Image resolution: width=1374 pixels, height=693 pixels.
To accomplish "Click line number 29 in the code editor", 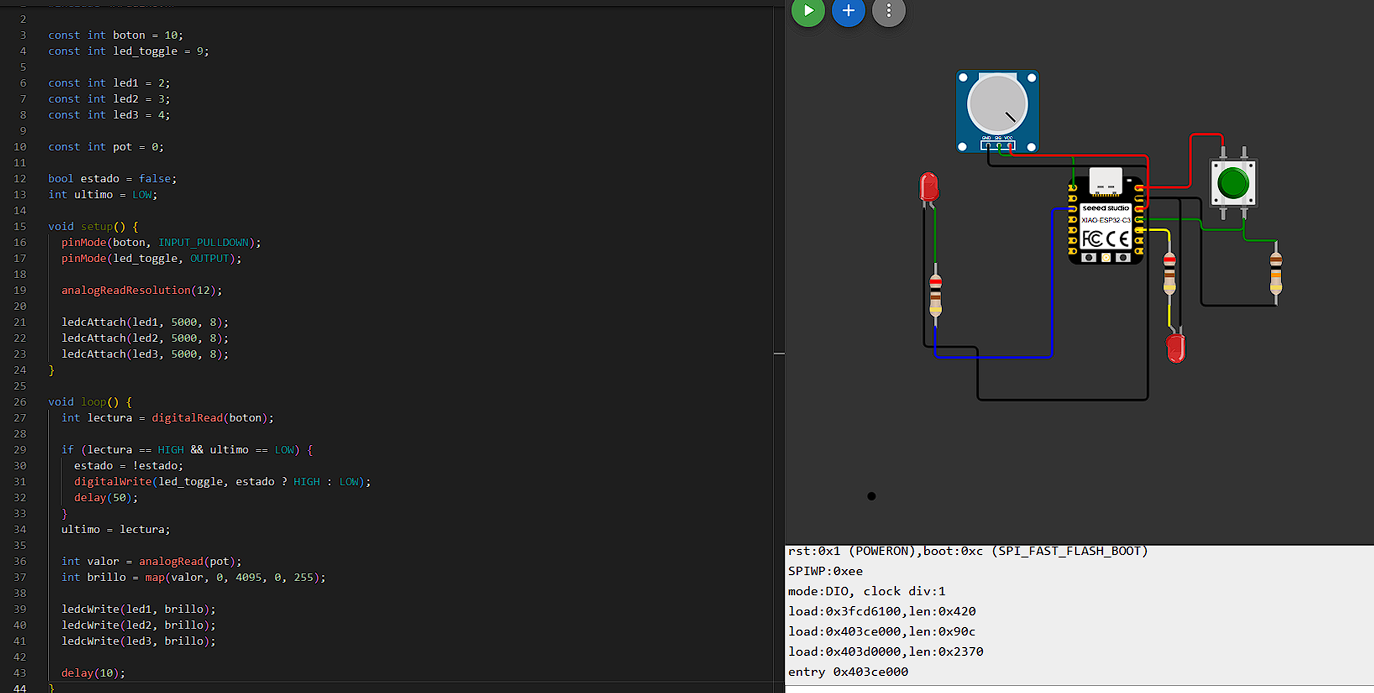I will (20, 449).
